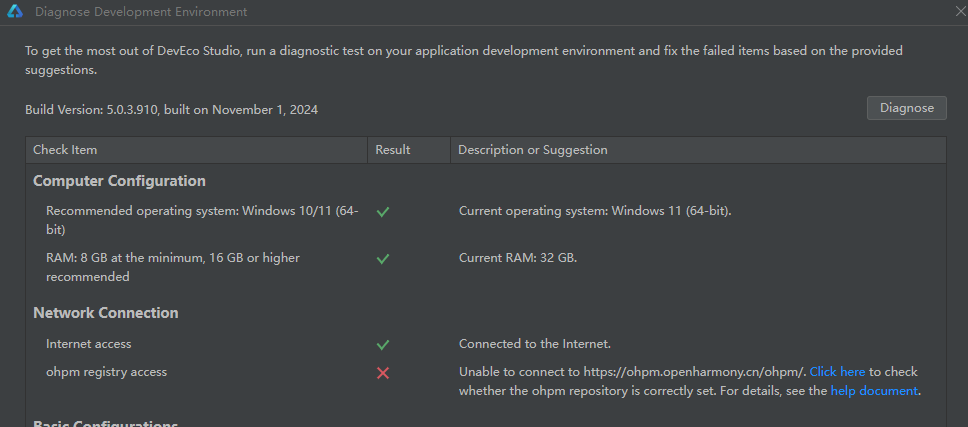Open the 'Click here' ohpm repository link
Image resolution: width=968 pixels, height=427 pixels.
[837, 372]
